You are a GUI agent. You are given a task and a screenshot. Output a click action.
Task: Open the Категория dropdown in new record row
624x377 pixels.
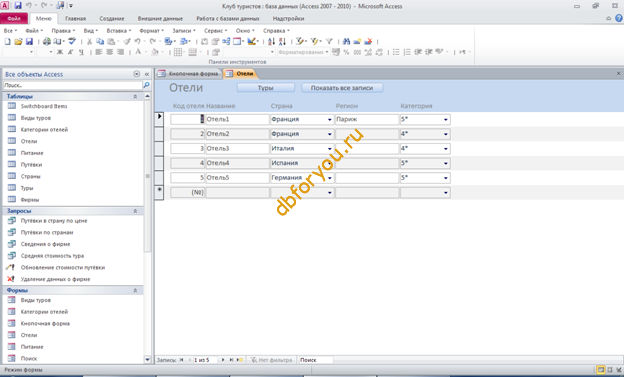point(446,193)
